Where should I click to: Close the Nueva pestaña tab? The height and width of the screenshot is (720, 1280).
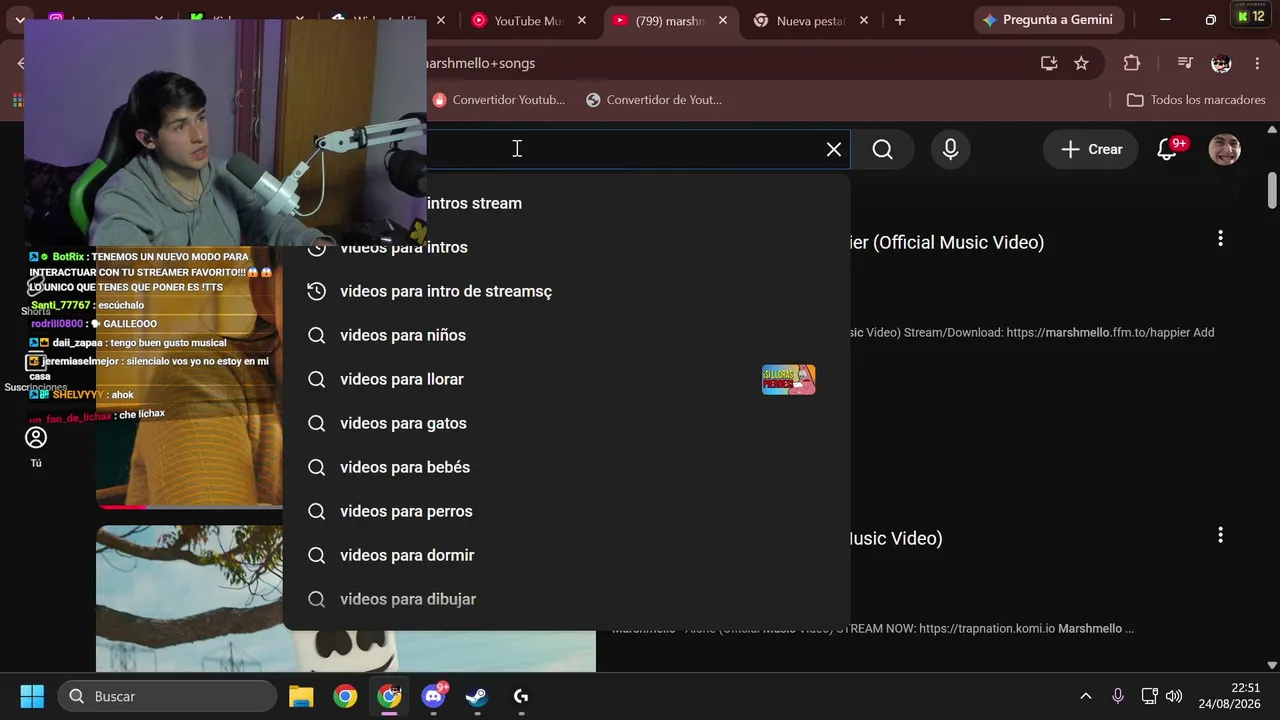tap(864, 20)
